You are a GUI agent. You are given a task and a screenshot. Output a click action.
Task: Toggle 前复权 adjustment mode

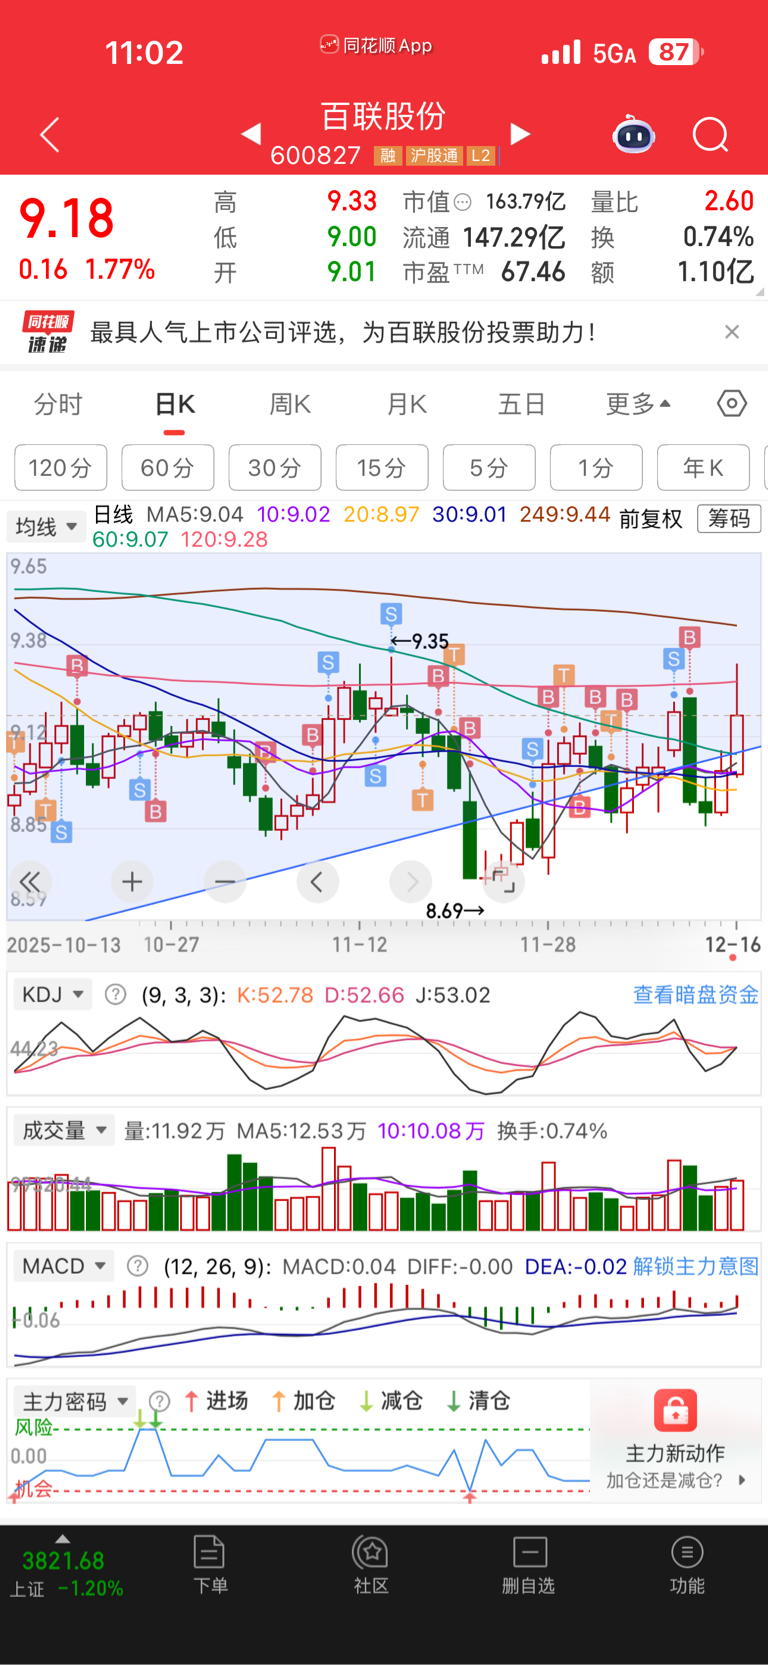click(x=650, y=518)
